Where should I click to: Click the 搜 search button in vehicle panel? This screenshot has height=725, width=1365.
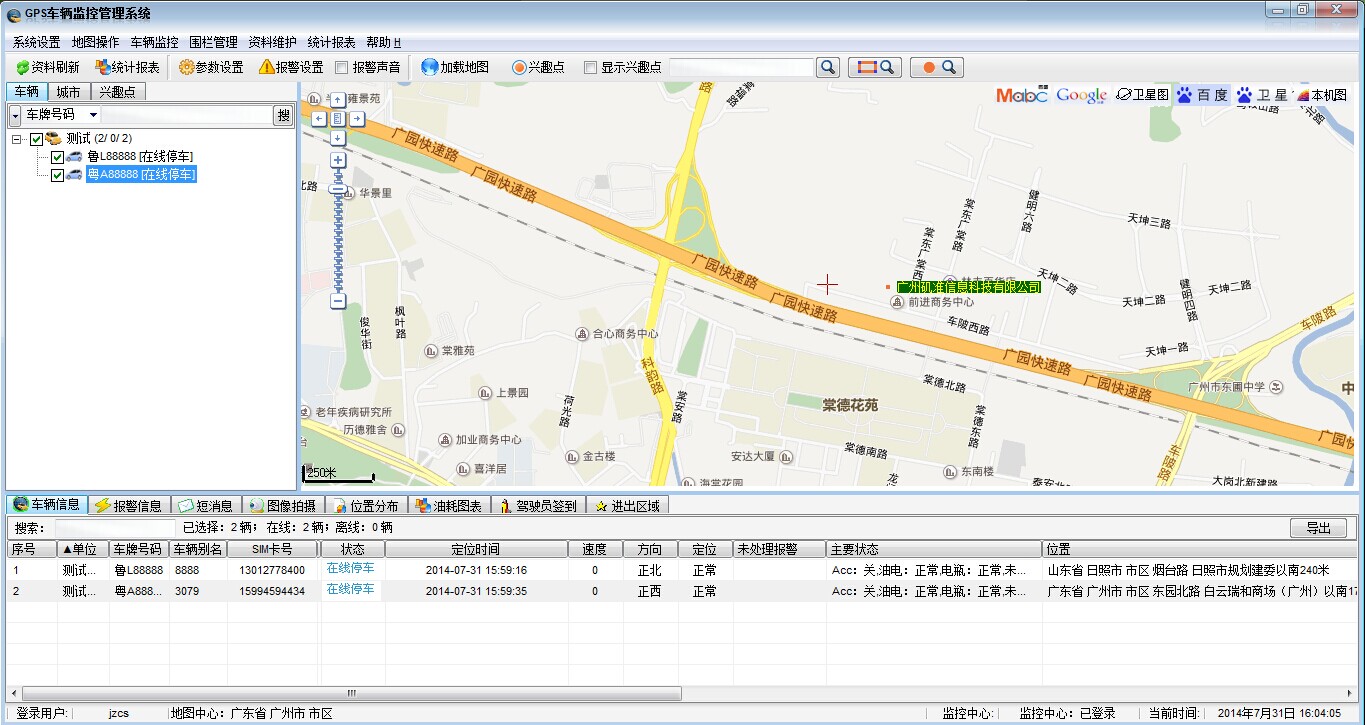284,115
